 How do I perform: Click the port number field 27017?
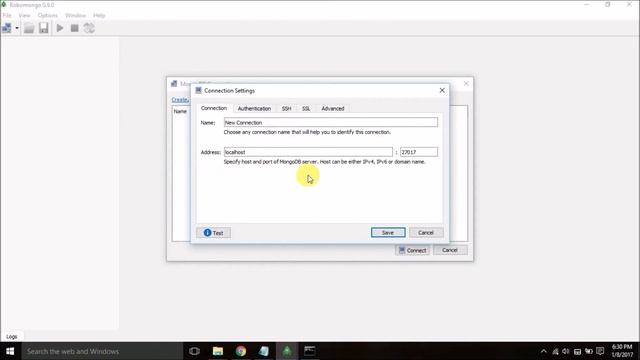point(419,152)
